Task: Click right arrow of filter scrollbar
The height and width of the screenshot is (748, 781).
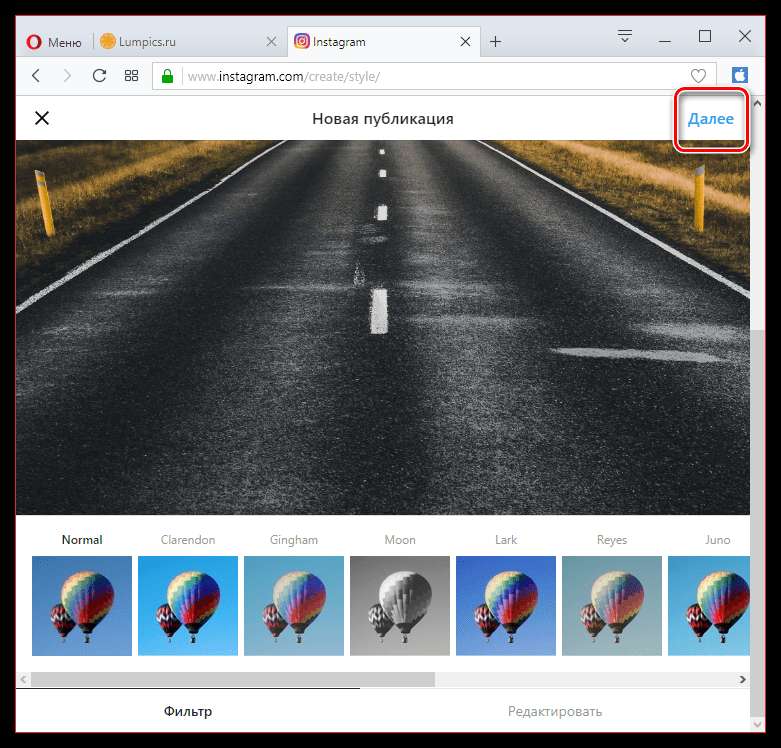Action: 742,679
